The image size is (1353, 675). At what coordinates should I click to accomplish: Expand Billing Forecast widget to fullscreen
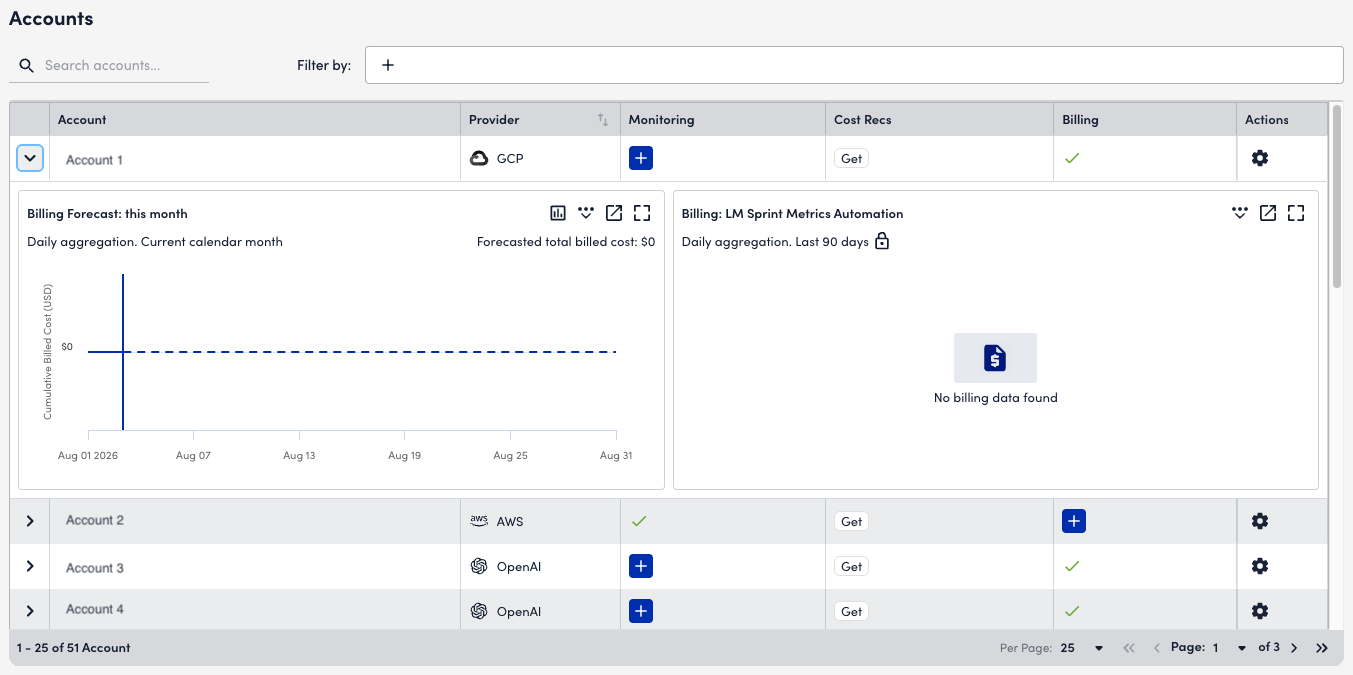coord(642,213)
